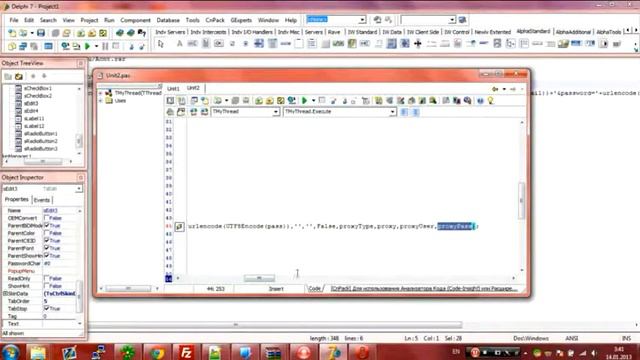
Task: Click the light bulb icon in editor toolbar
Action: coord(491,100)
